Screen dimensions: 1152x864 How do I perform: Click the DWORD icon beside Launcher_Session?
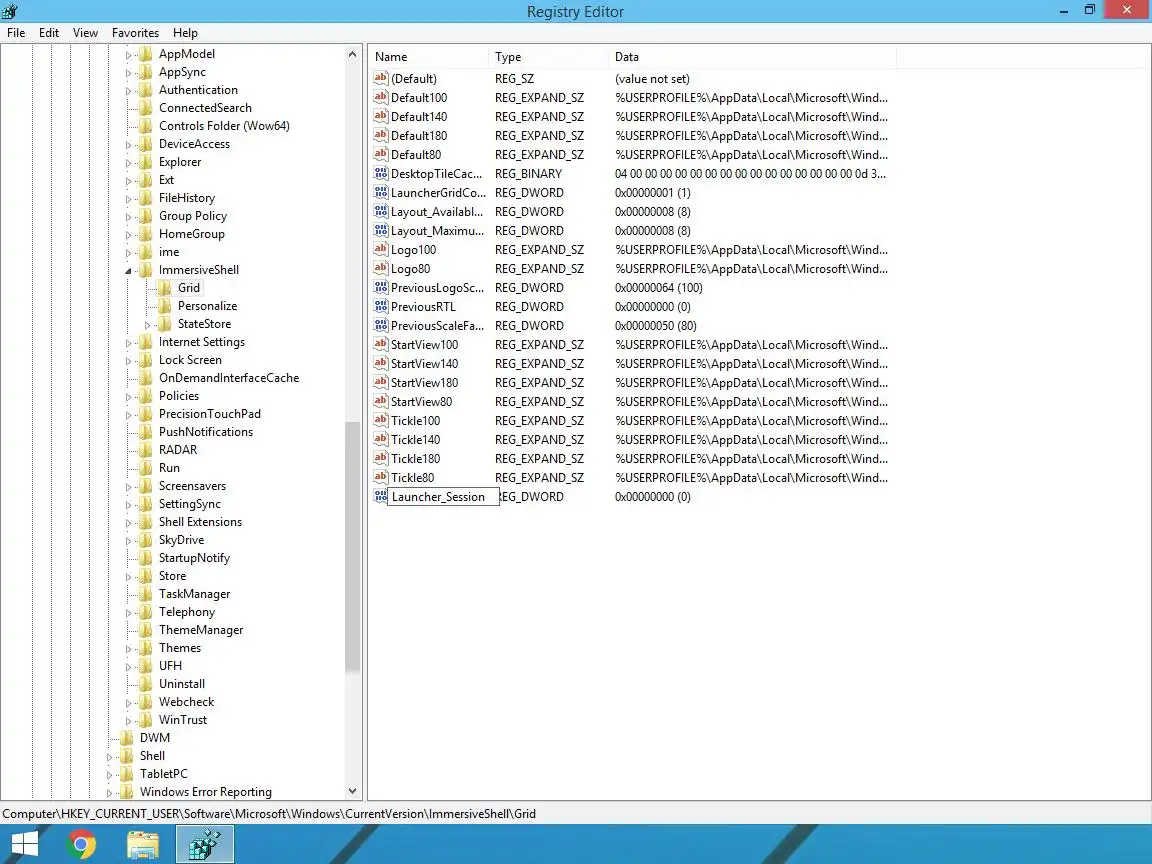381,497
